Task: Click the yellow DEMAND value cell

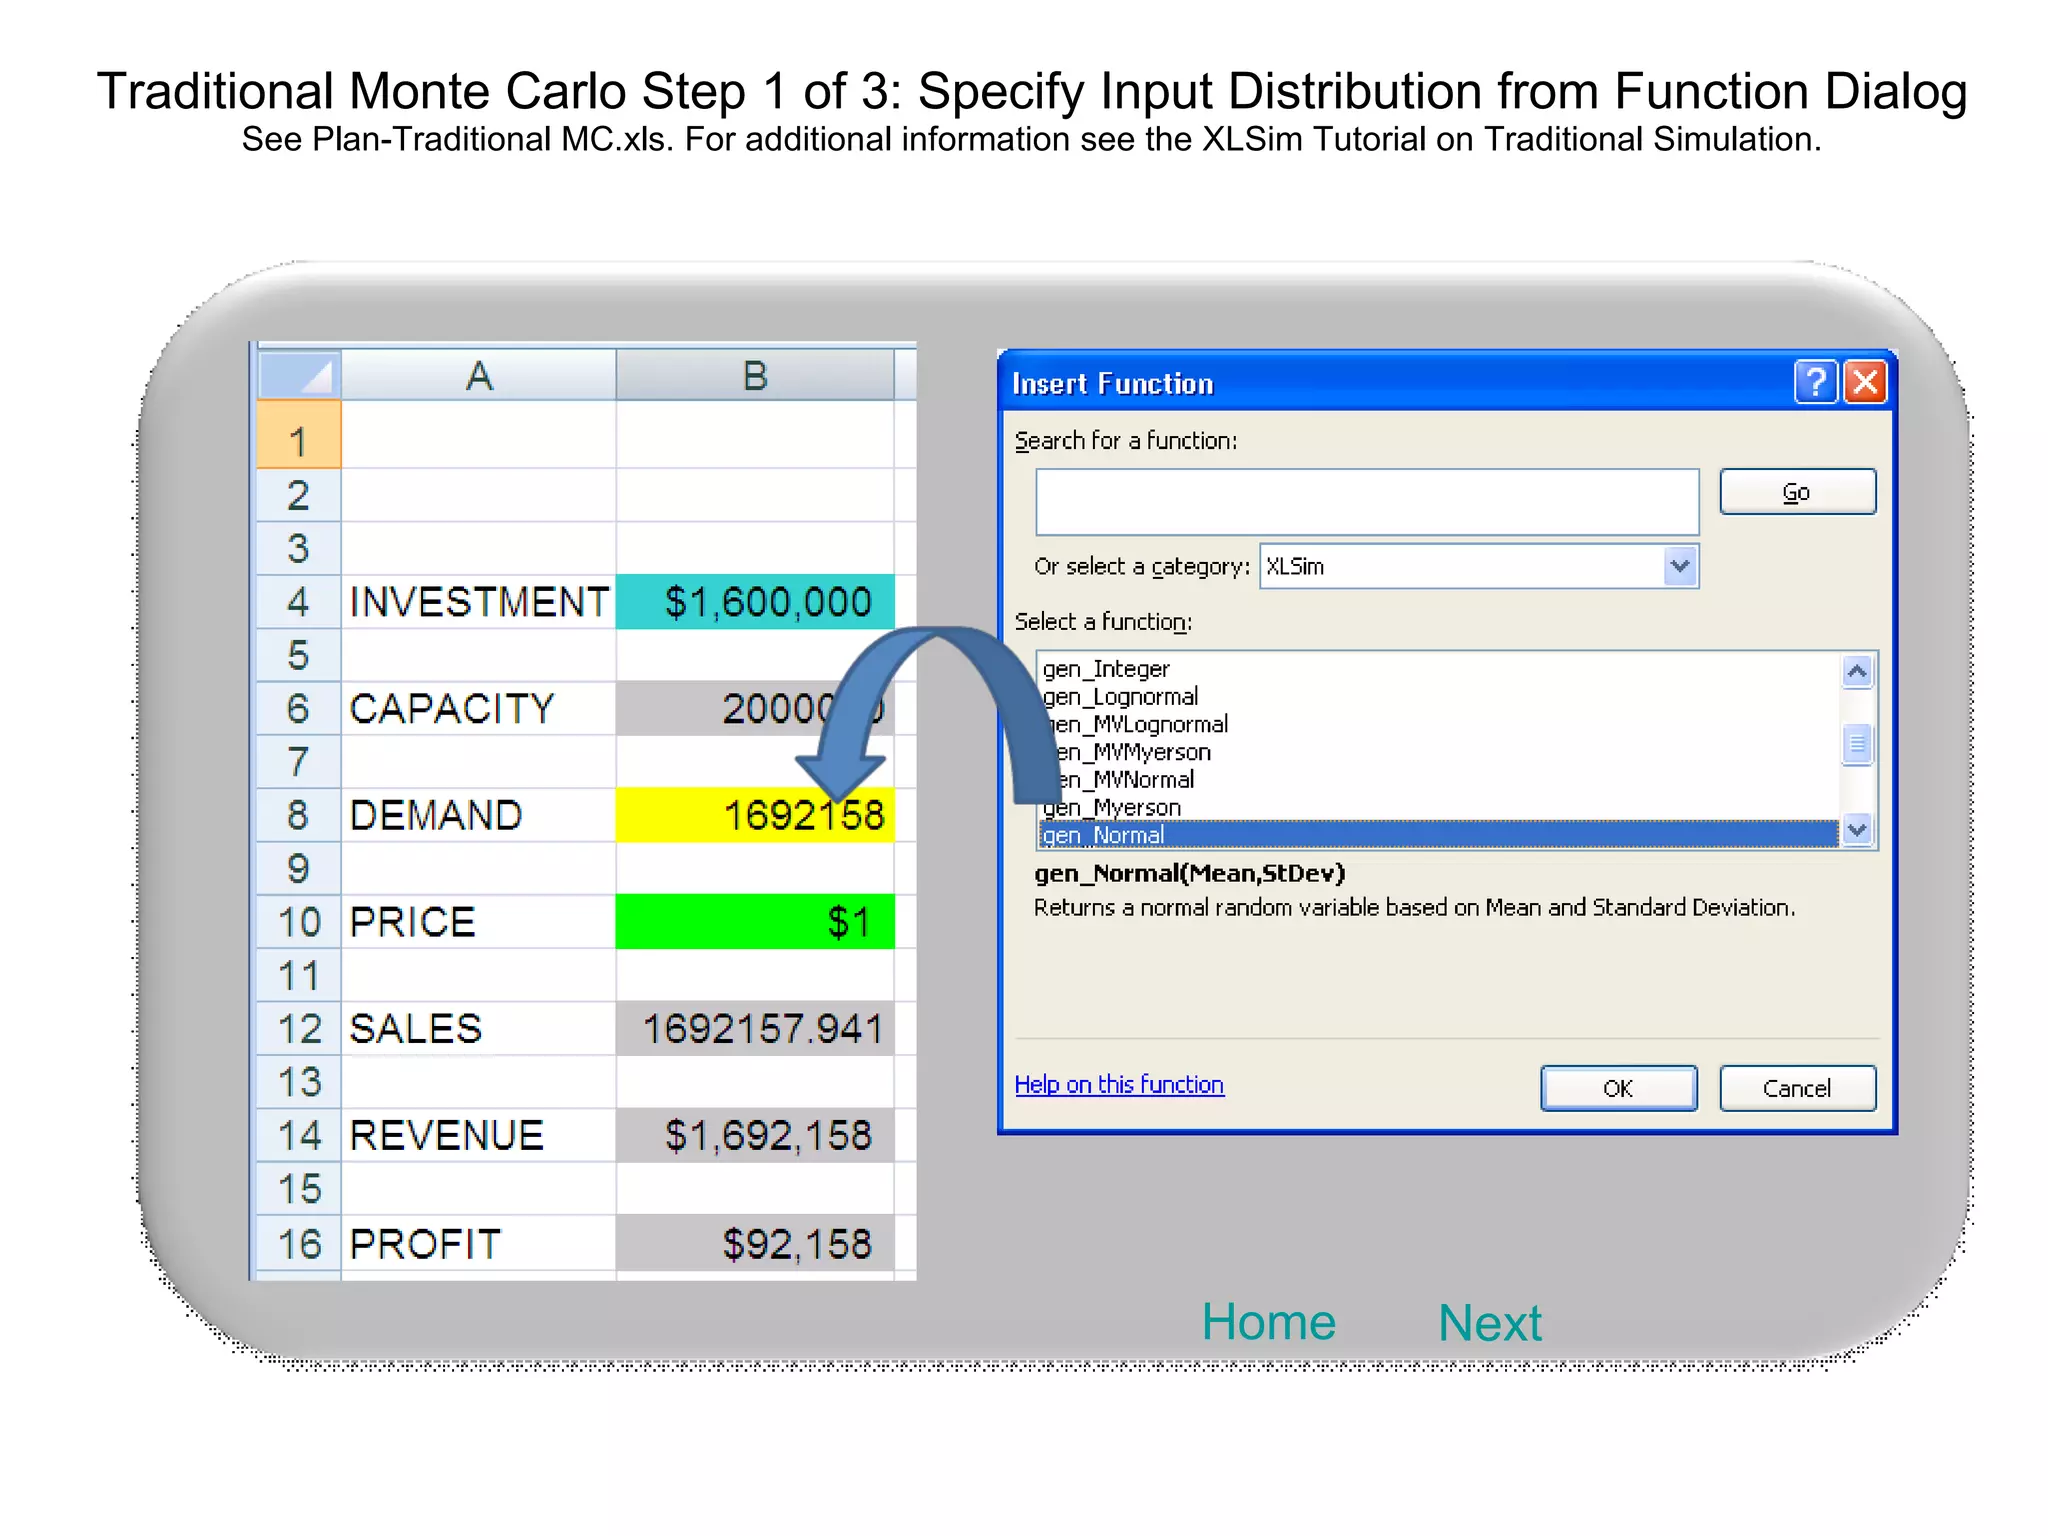Action: pyautogui.click(x=754, y=815)
